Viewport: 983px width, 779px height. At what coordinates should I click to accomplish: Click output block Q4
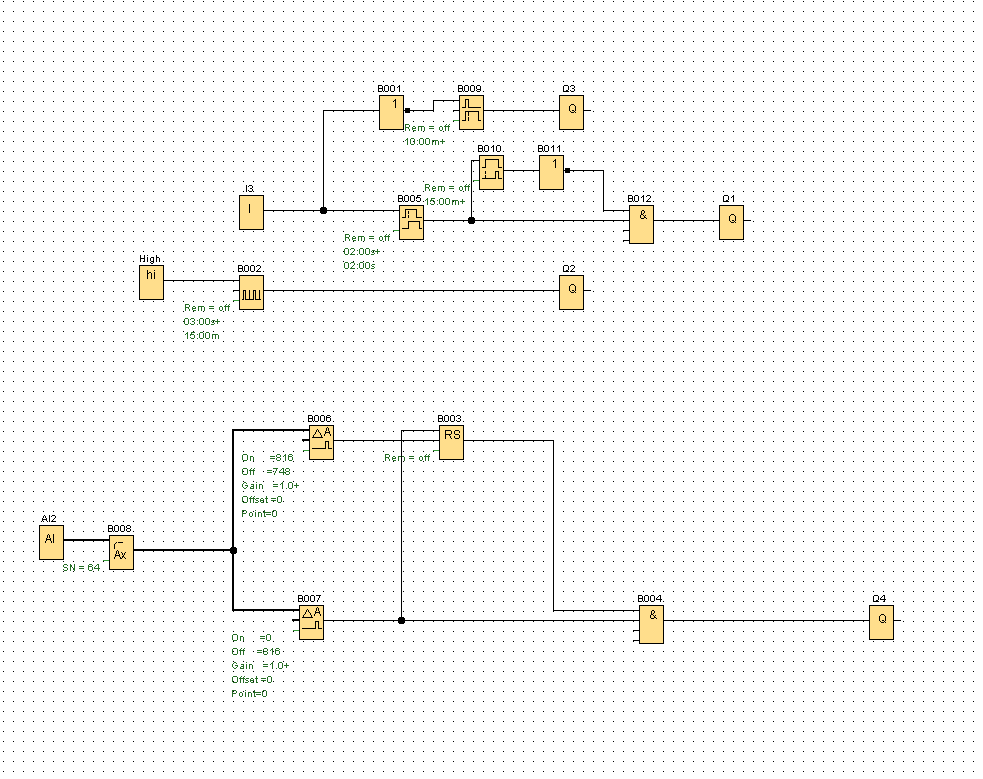coord(881,622)
